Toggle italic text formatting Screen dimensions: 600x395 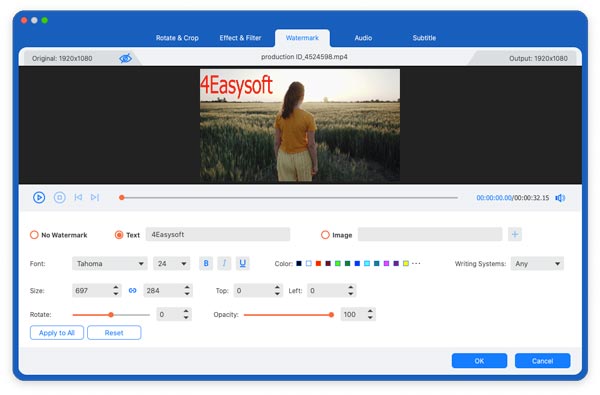click(224, 263)
